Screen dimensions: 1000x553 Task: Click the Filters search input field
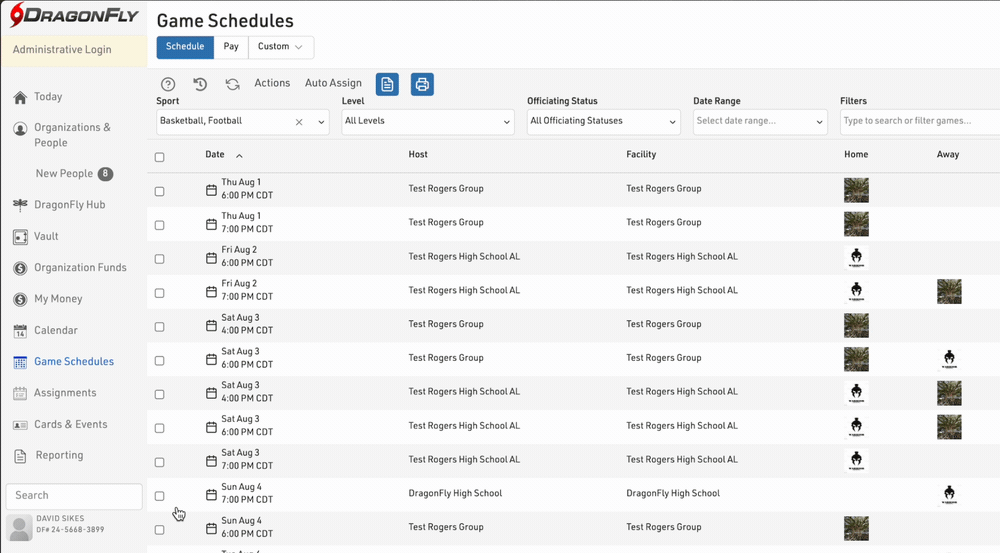(x=918, y=122)
